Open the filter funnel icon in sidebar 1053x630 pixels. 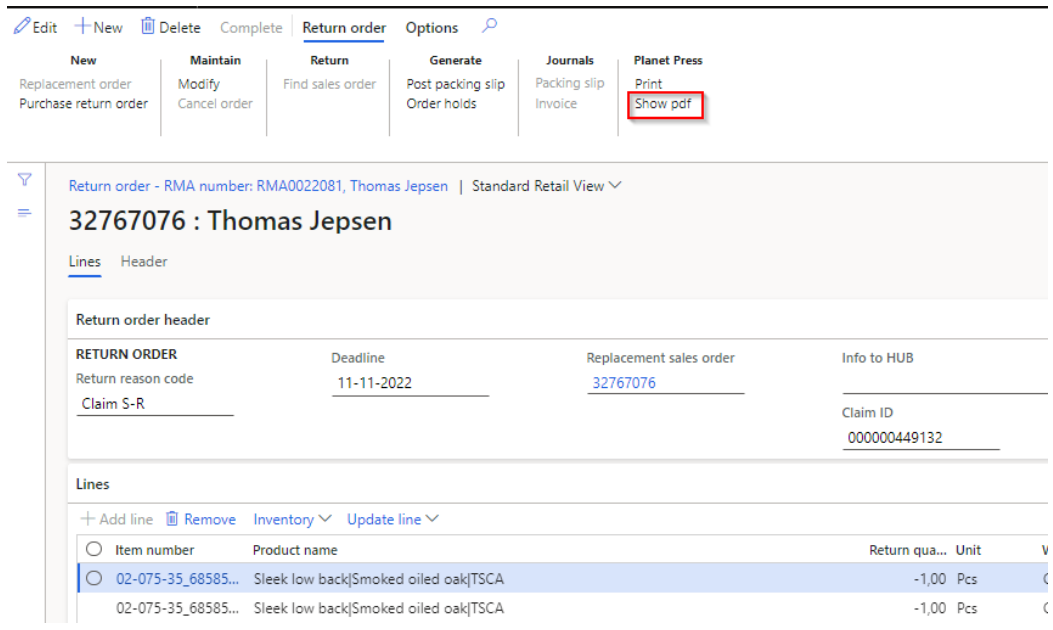25,179
